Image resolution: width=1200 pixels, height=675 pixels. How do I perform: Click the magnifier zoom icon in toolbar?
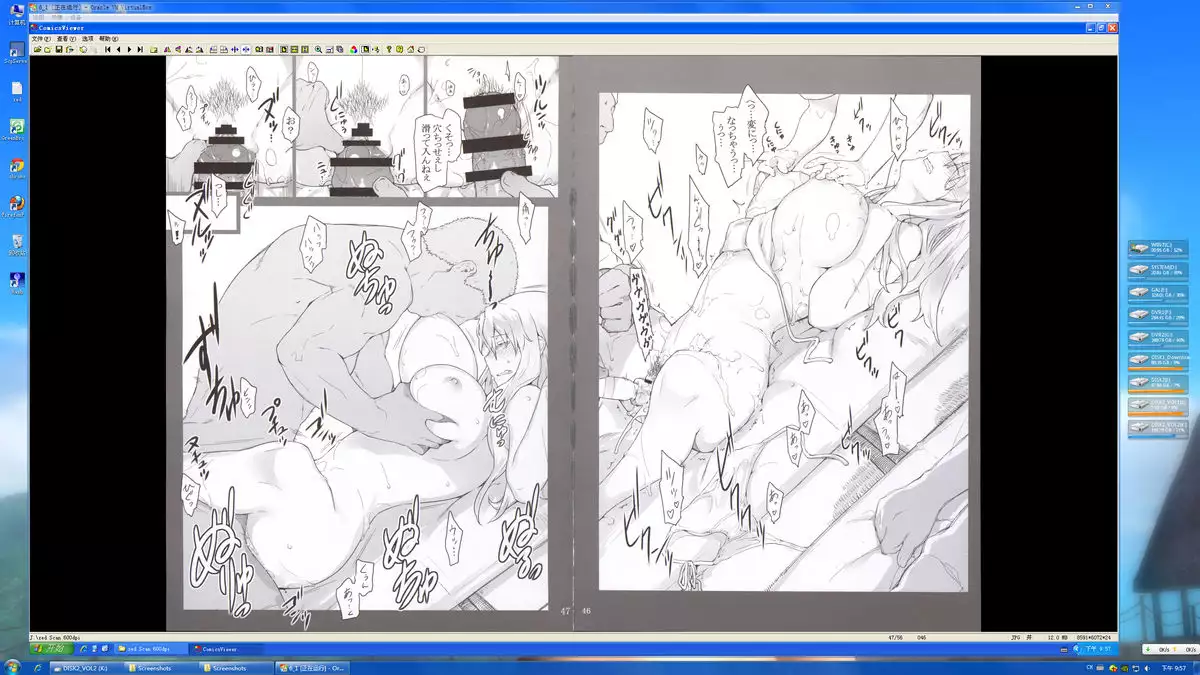tap(318, 48)
